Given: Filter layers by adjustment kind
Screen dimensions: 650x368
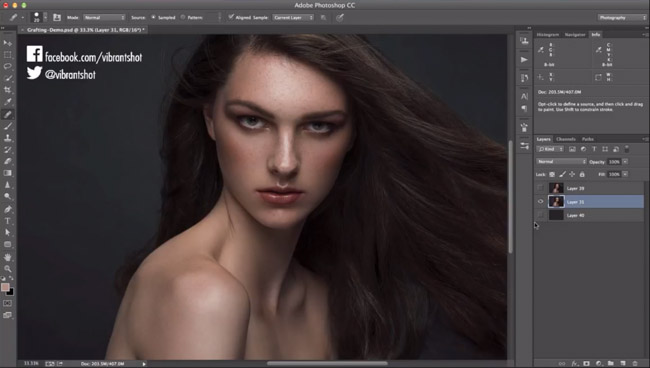Looking at the screenshot, I should click(x=583, y=149).
